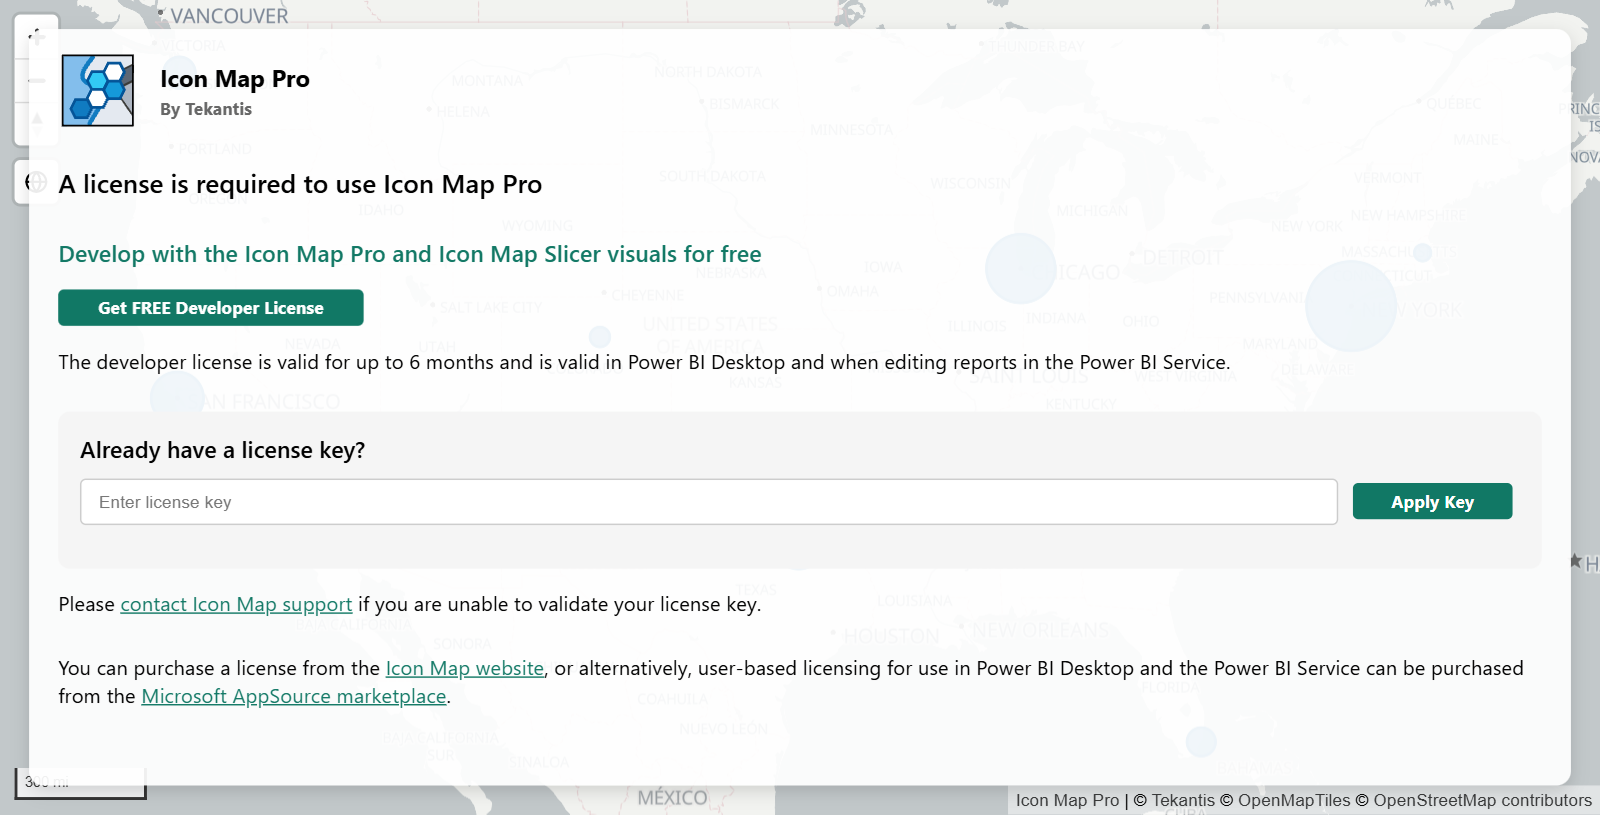This screenshot has width=1600, height=815.
Task: Click 'Develop with the Icon Map Pro' heading
Action: tap(410, 255)
